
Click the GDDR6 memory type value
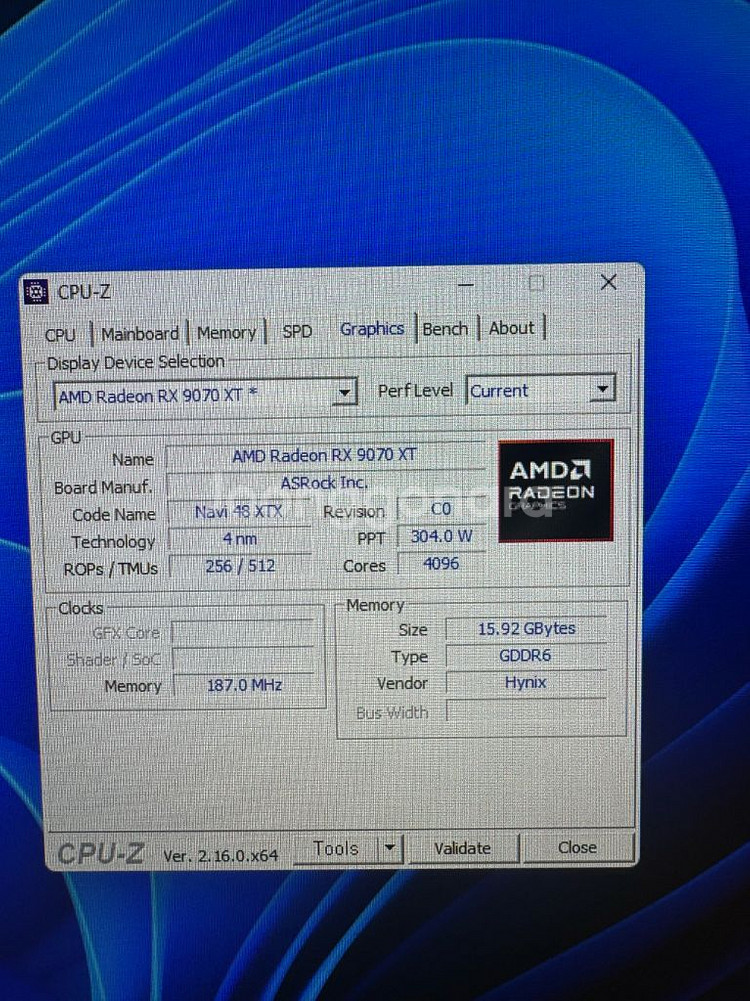pos(525,656)
